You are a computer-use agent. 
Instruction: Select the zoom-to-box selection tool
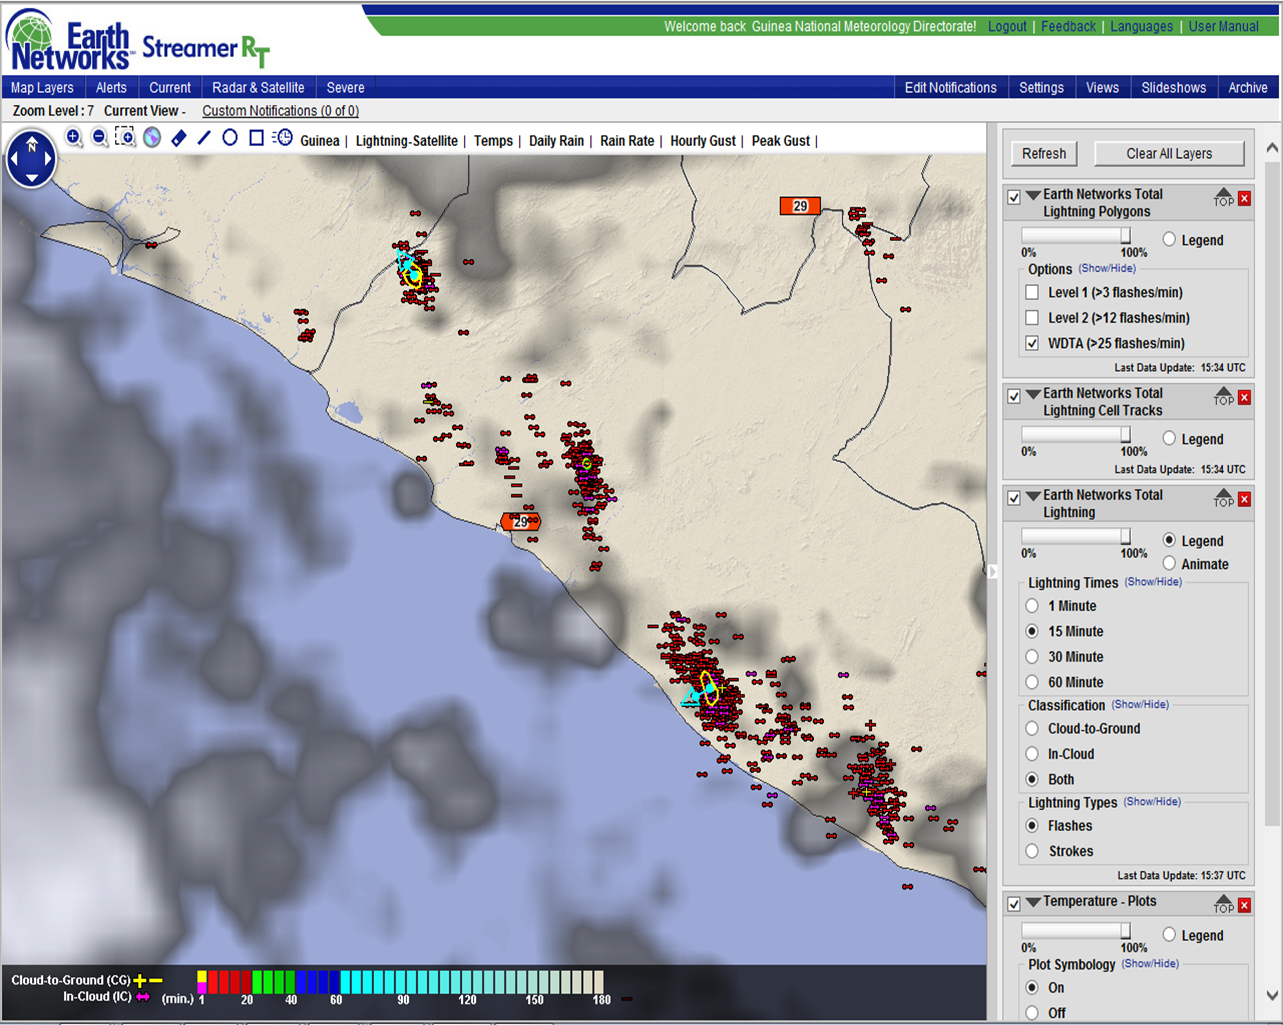coord(125,137)
